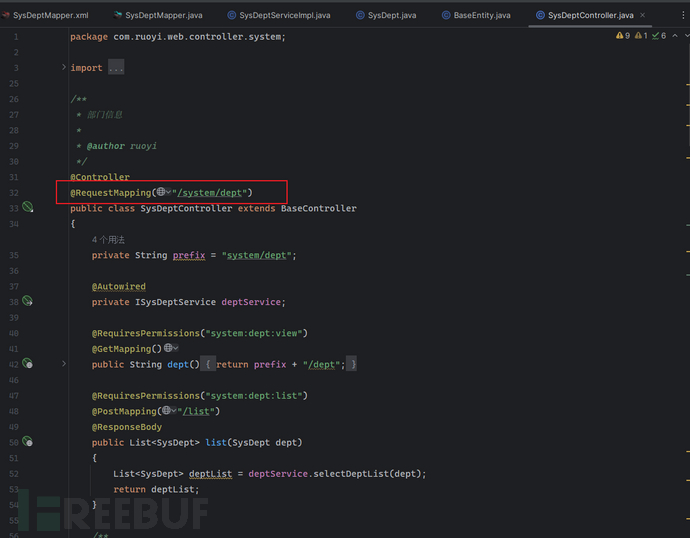Viewport: 690px width, 538px height.
Task: Click the endpoint gutter icon at line 50
Action: tap(27, 442)
